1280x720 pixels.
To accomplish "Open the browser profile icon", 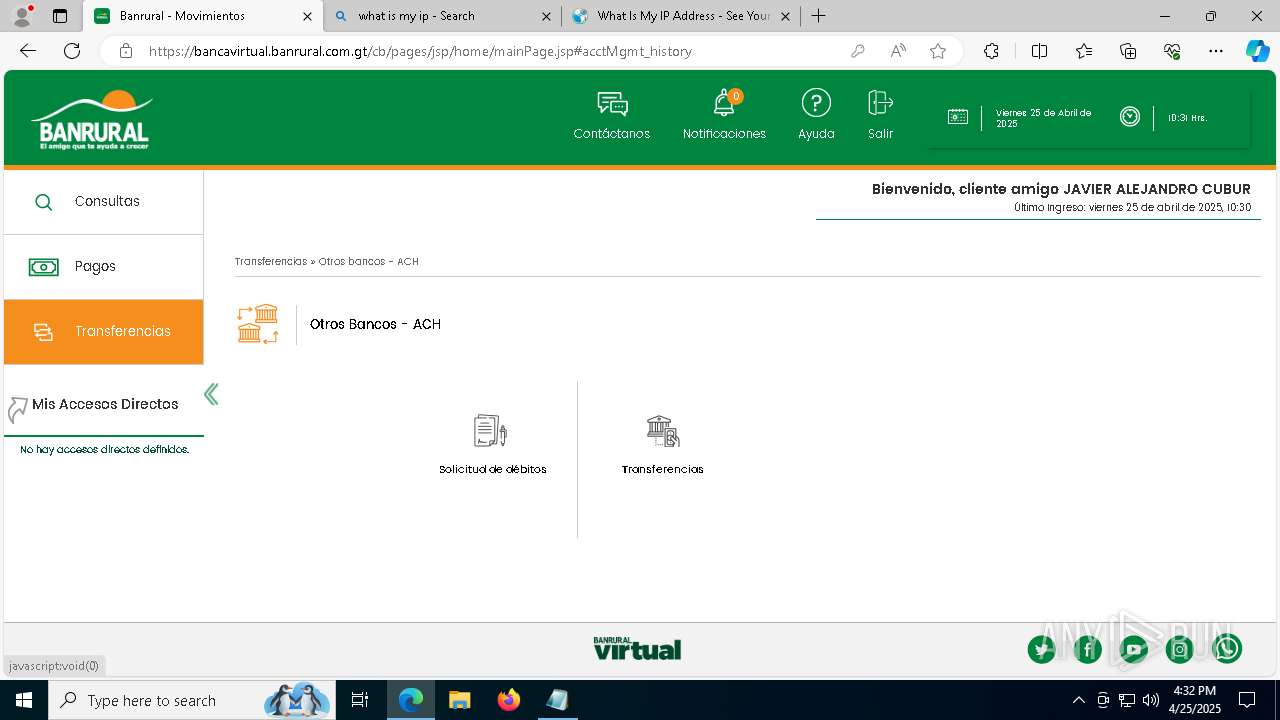I will pyautogui.click(x=22, y=16).
